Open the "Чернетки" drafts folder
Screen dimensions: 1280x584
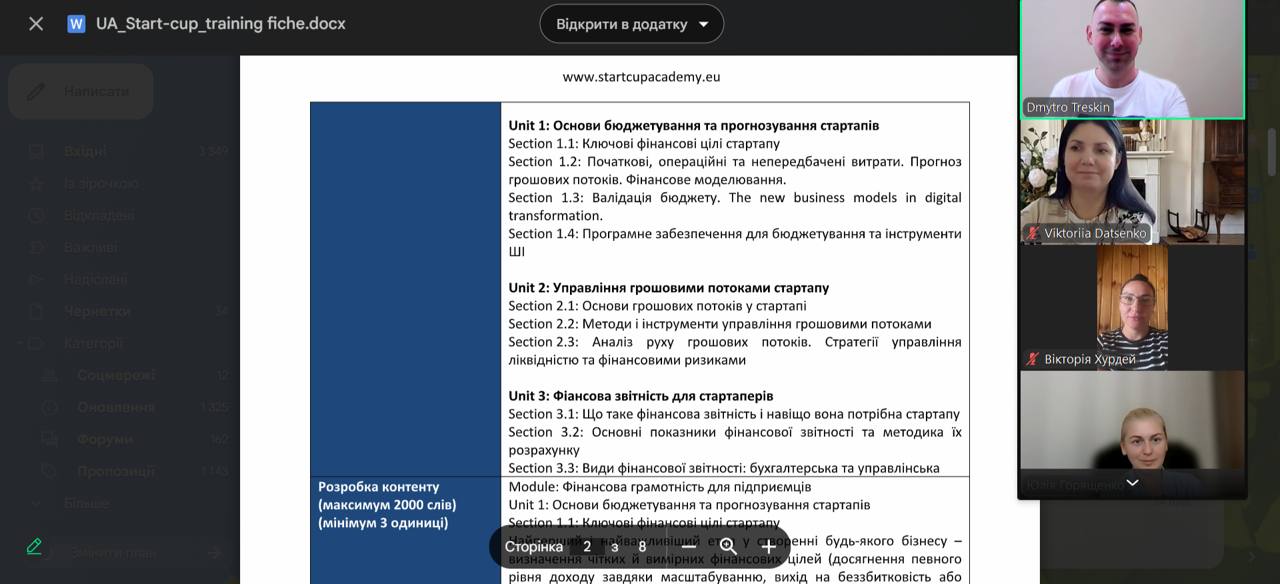97,311
